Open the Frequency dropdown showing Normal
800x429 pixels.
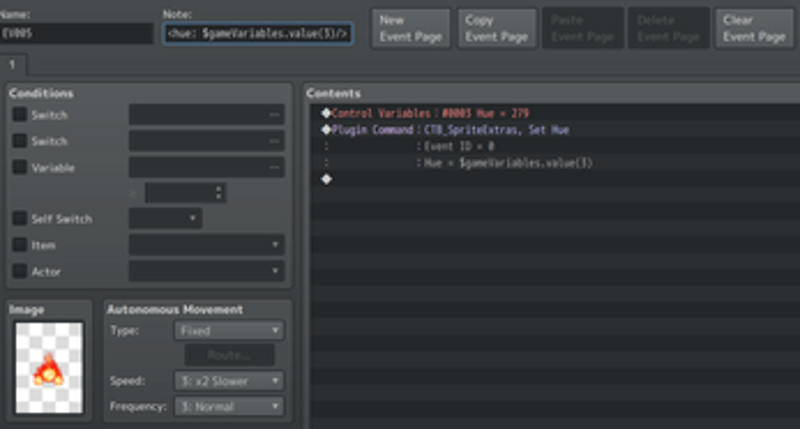[x=229, y=407]
